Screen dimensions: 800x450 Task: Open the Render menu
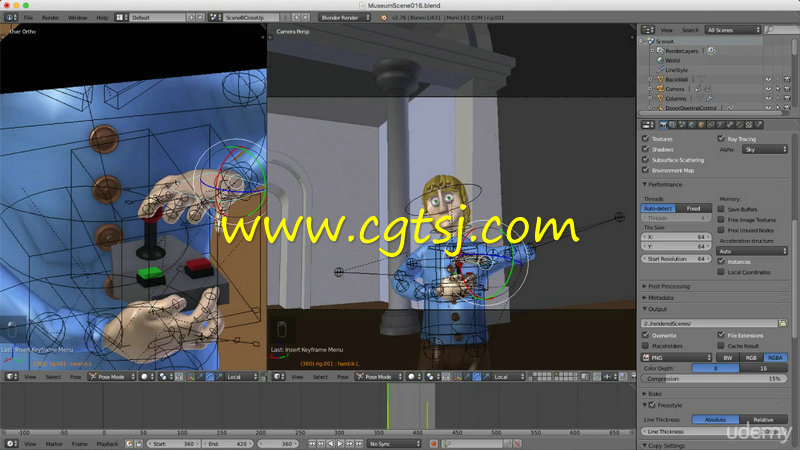click(x=50, y=17)
